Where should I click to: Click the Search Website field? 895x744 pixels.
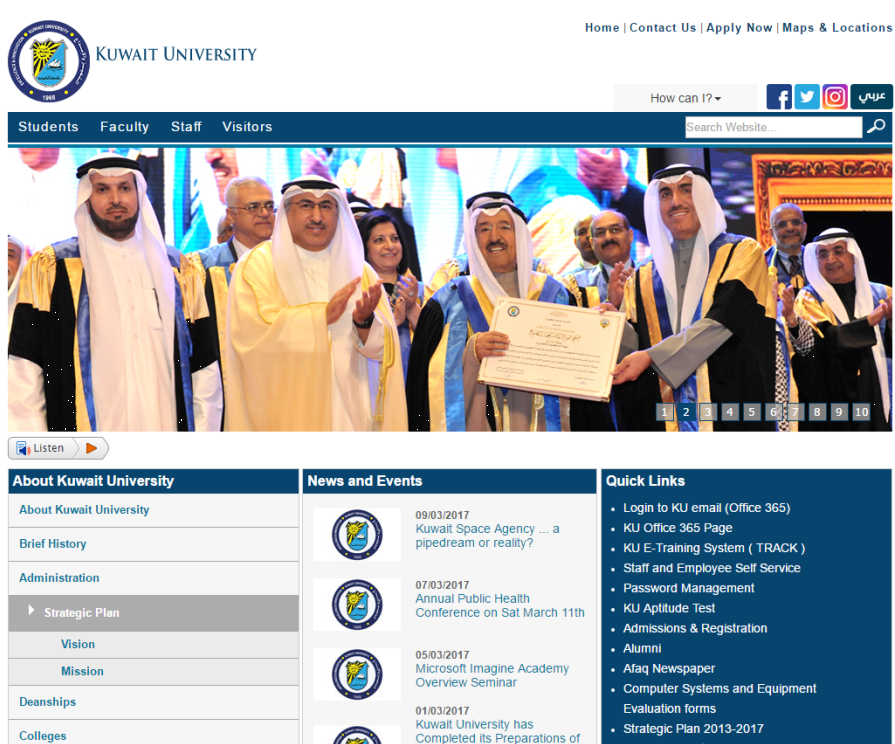(773, 127)
